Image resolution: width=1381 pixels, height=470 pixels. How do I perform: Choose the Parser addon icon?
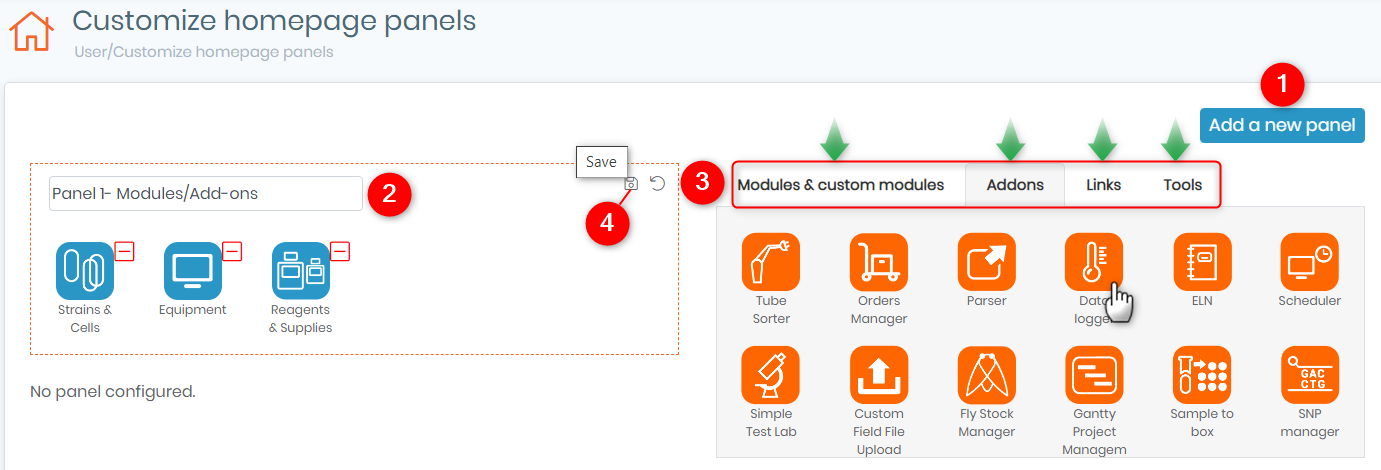[986, 262]
